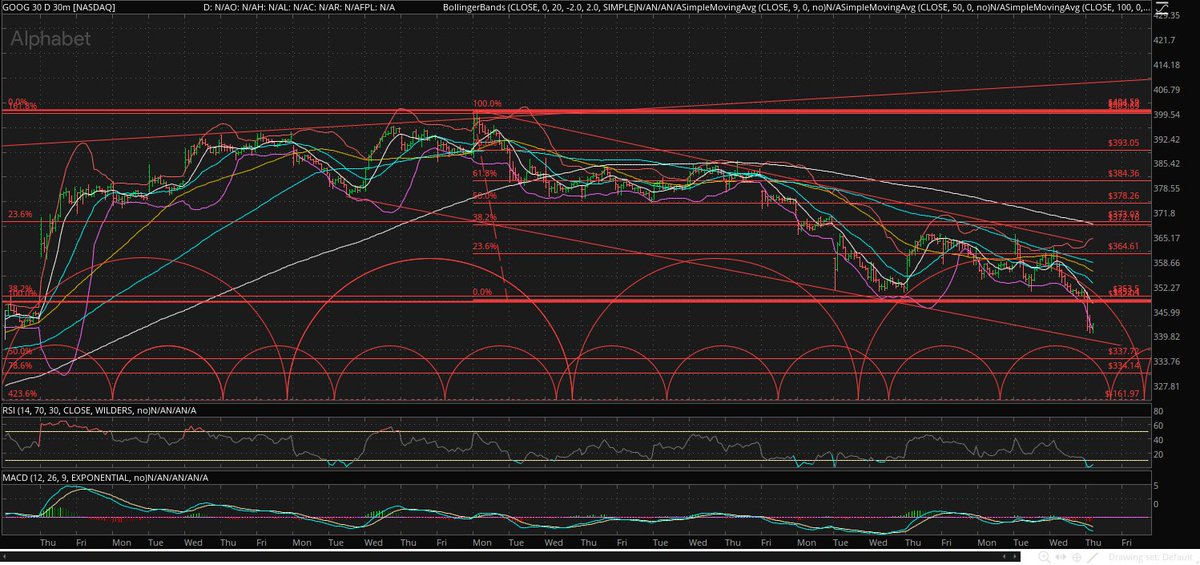
Task: Click the 423.6% Fibonacci extension label
Action: (x=20, y=394)
